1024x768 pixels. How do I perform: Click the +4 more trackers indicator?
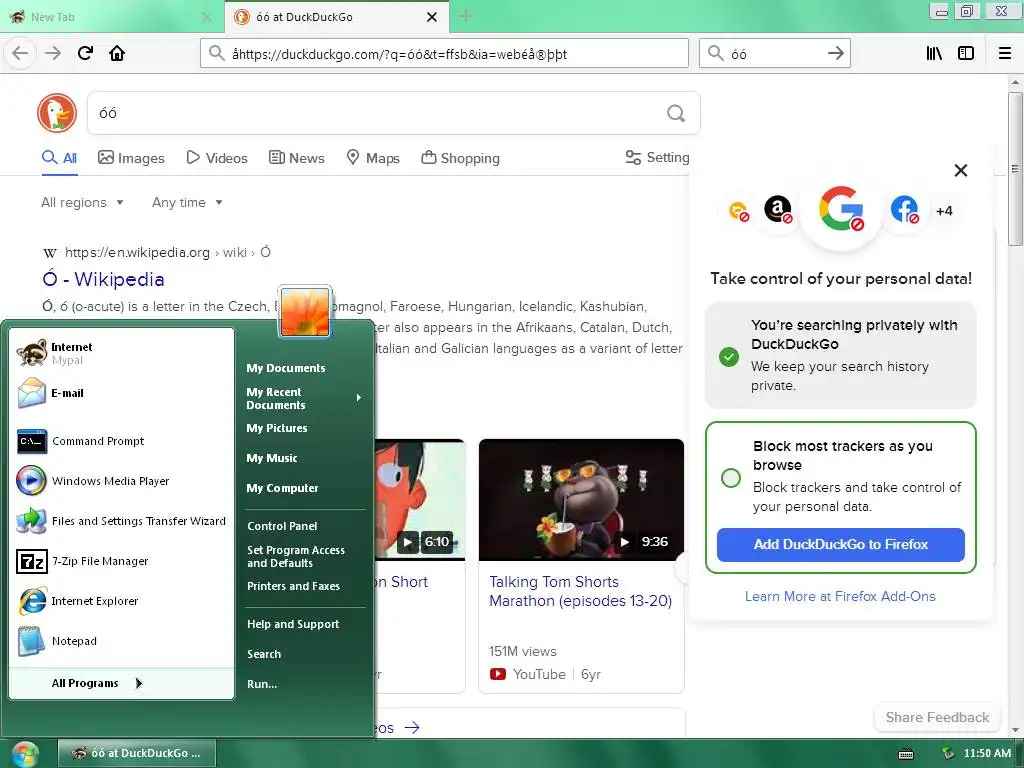944,211
